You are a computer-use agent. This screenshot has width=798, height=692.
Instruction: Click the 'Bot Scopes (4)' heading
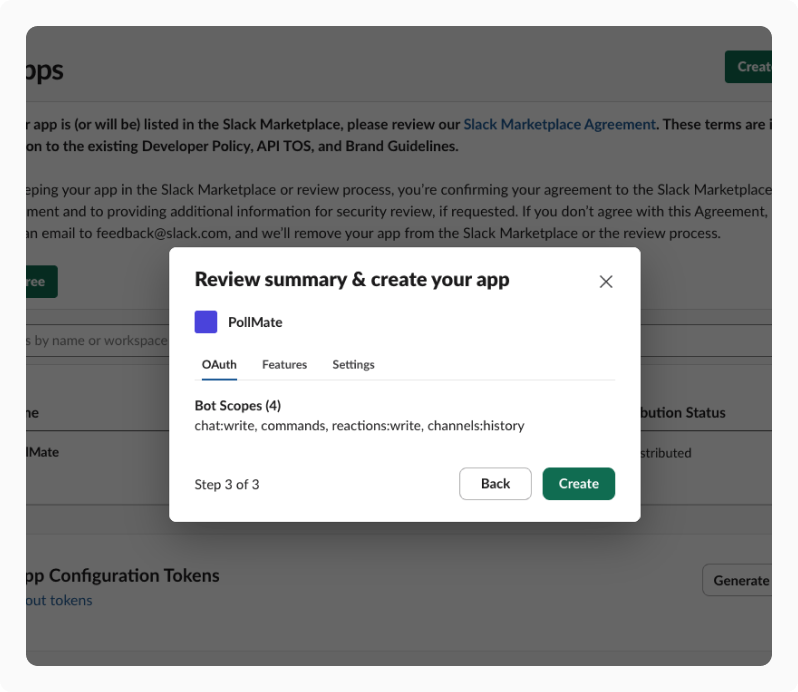coord(238,406)
